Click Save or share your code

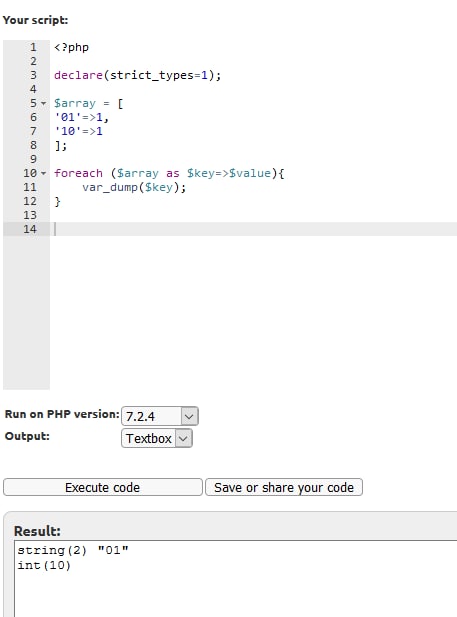pyautogui.click(x=284, y=487)
